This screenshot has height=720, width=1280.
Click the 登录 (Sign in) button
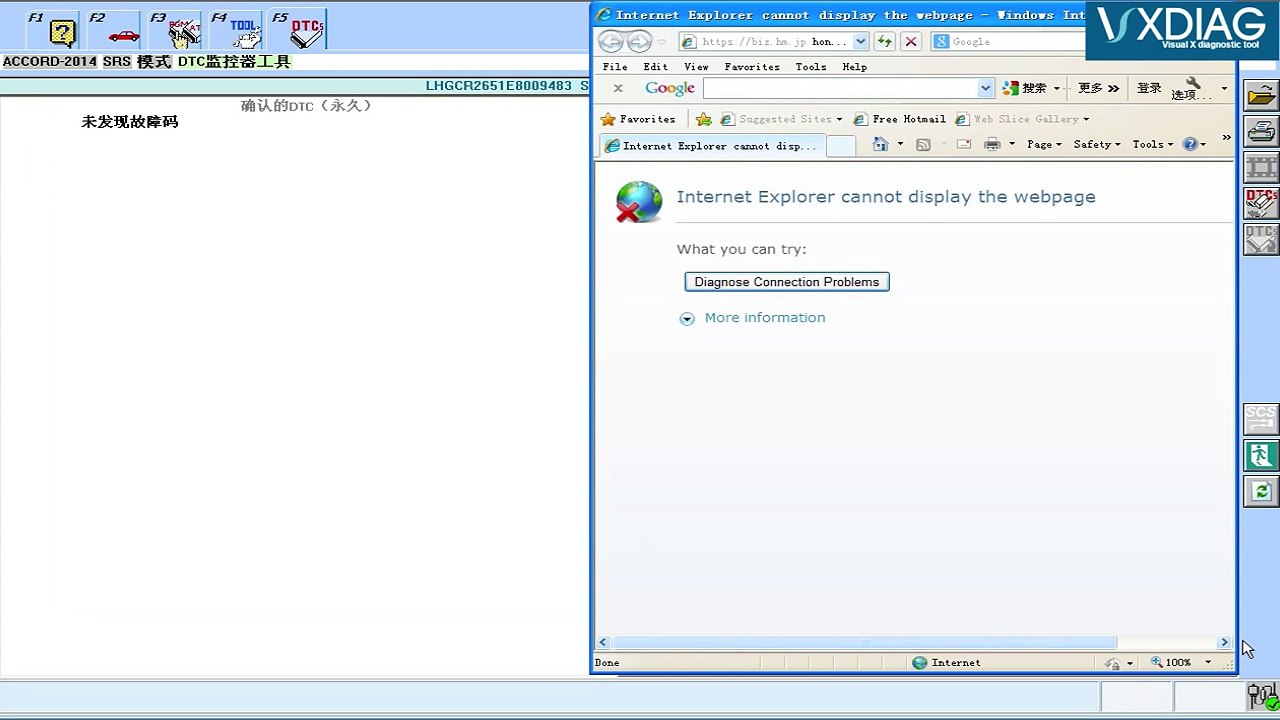(x=1149, y=88)
